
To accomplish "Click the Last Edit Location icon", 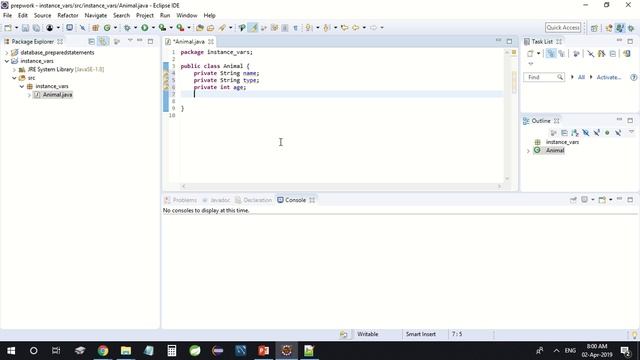I will click(344, 28).
